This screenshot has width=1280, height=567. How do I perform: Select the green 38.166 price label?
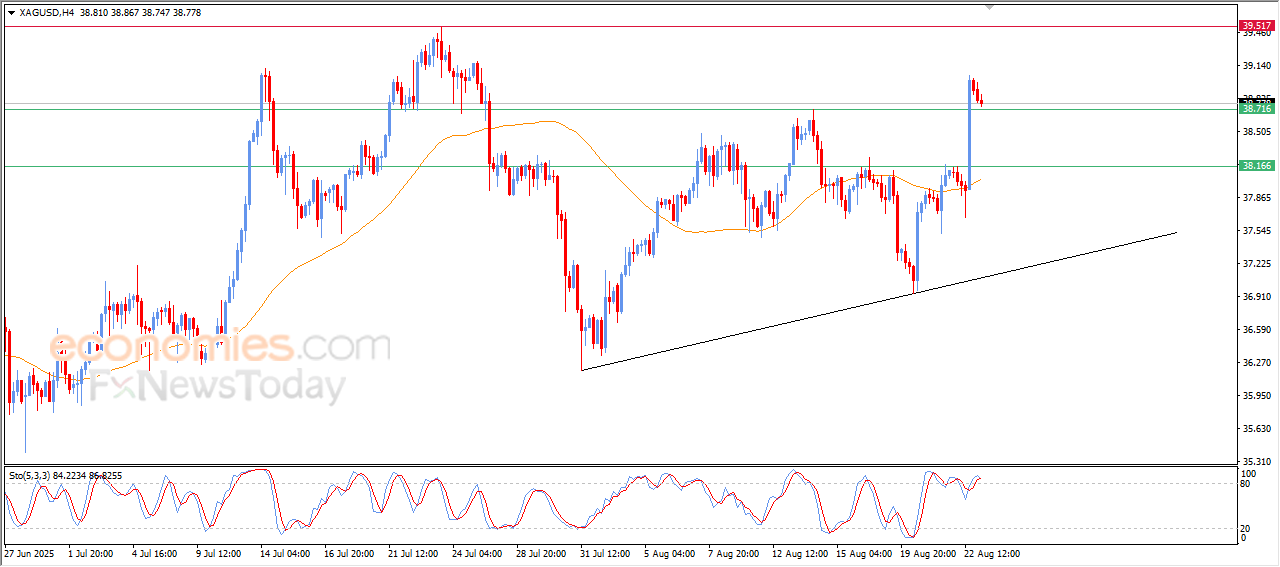[x=1255, y=166]
